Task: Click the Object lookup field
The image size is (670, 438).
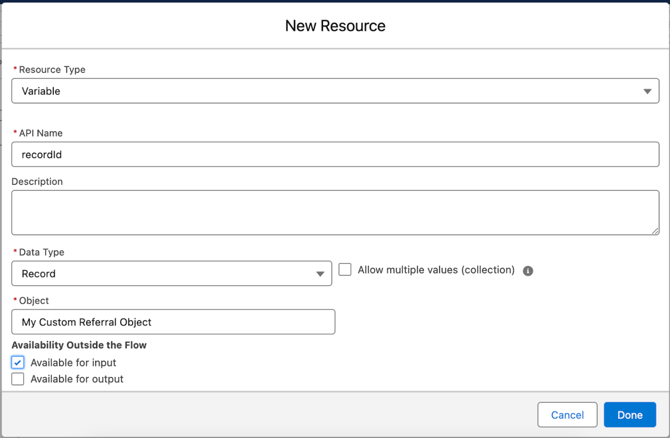Action: 173,322
